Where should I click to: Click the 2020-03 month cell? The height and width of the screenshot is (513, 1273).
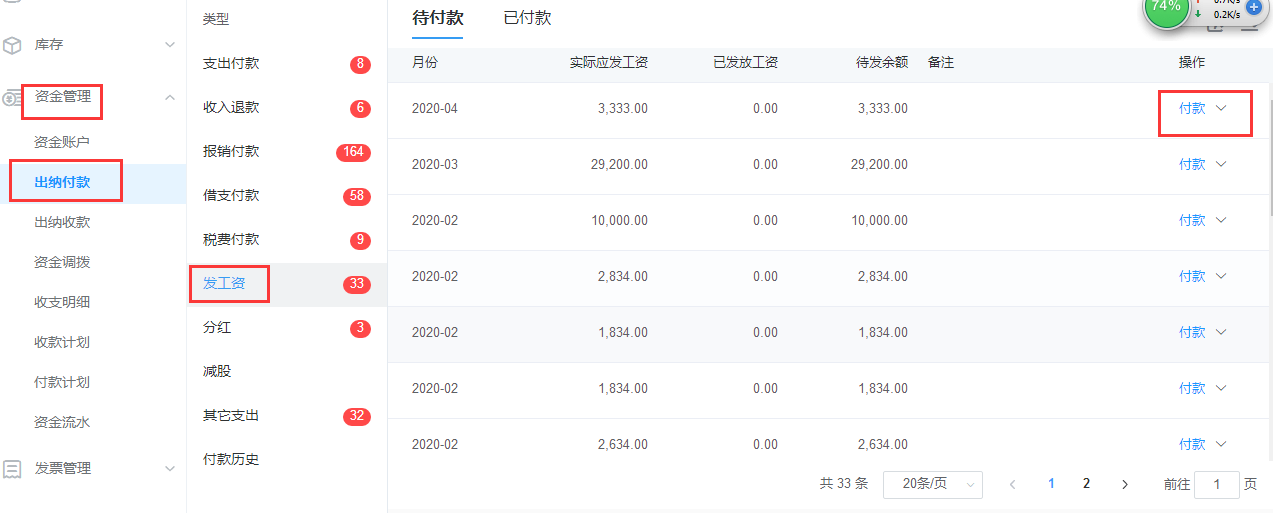(x=435, y=164)
